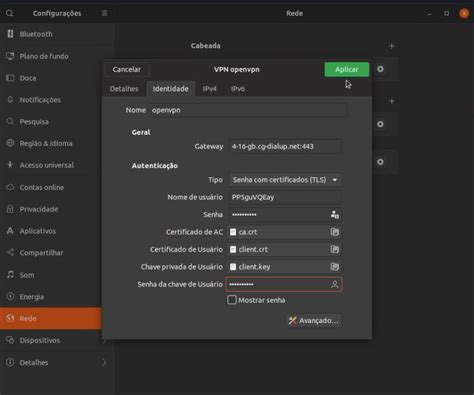Switch to the IPv4 tab
The height and width of the screenshot is (395, 474).
coord(210,89)
